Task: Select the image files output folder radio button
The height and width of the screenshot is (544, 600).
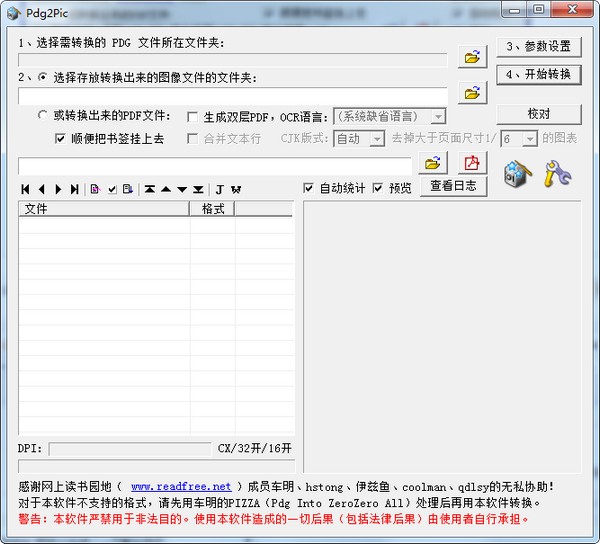Action: pyautogui.click(x=42, y=77)
